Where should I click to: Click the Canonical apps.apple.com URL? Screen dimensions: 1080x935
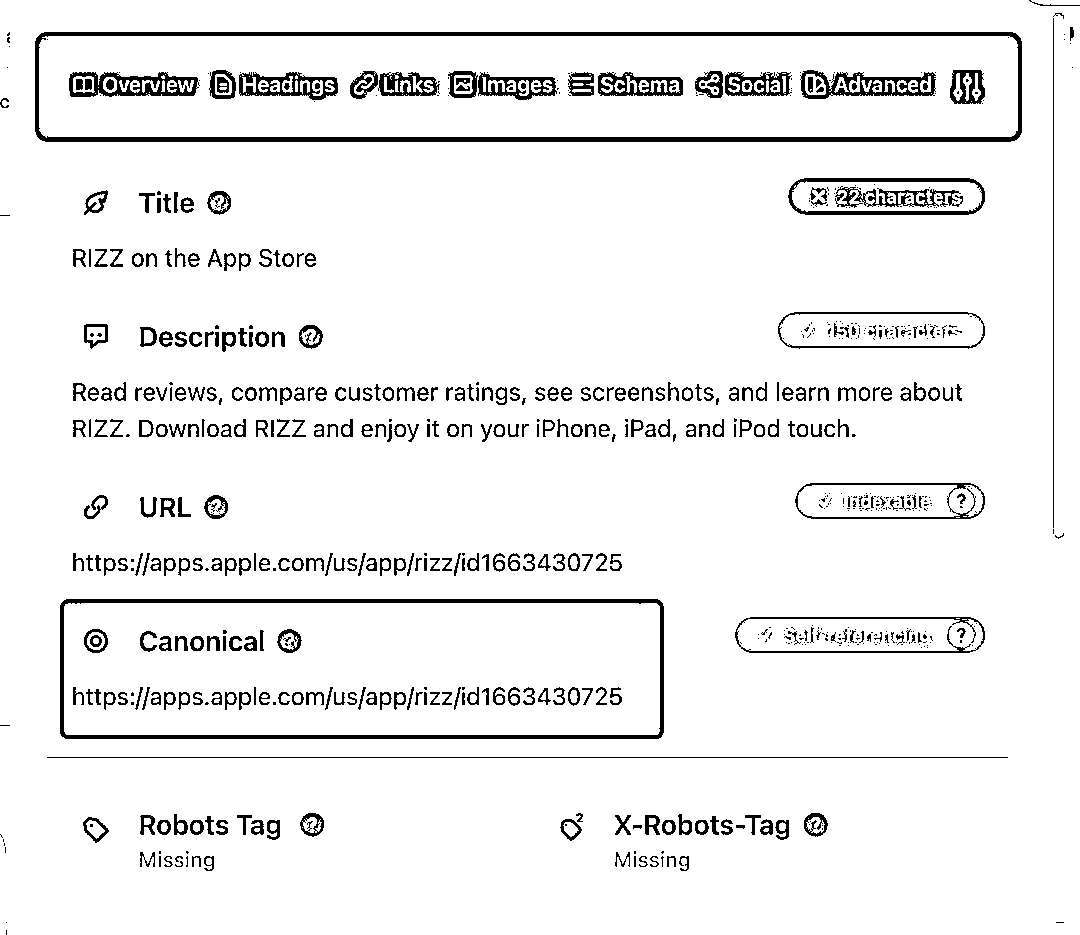click(347, 697)
